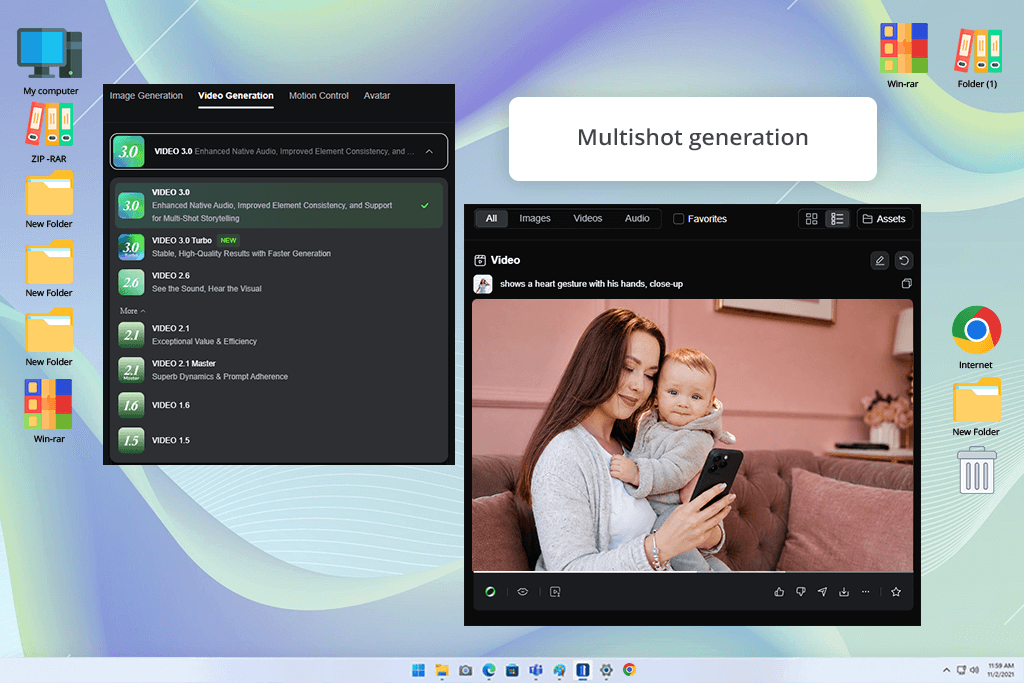Filter results by Images
The width and height of the screenshot is (1024, 683).
click(x=535, y=219)
